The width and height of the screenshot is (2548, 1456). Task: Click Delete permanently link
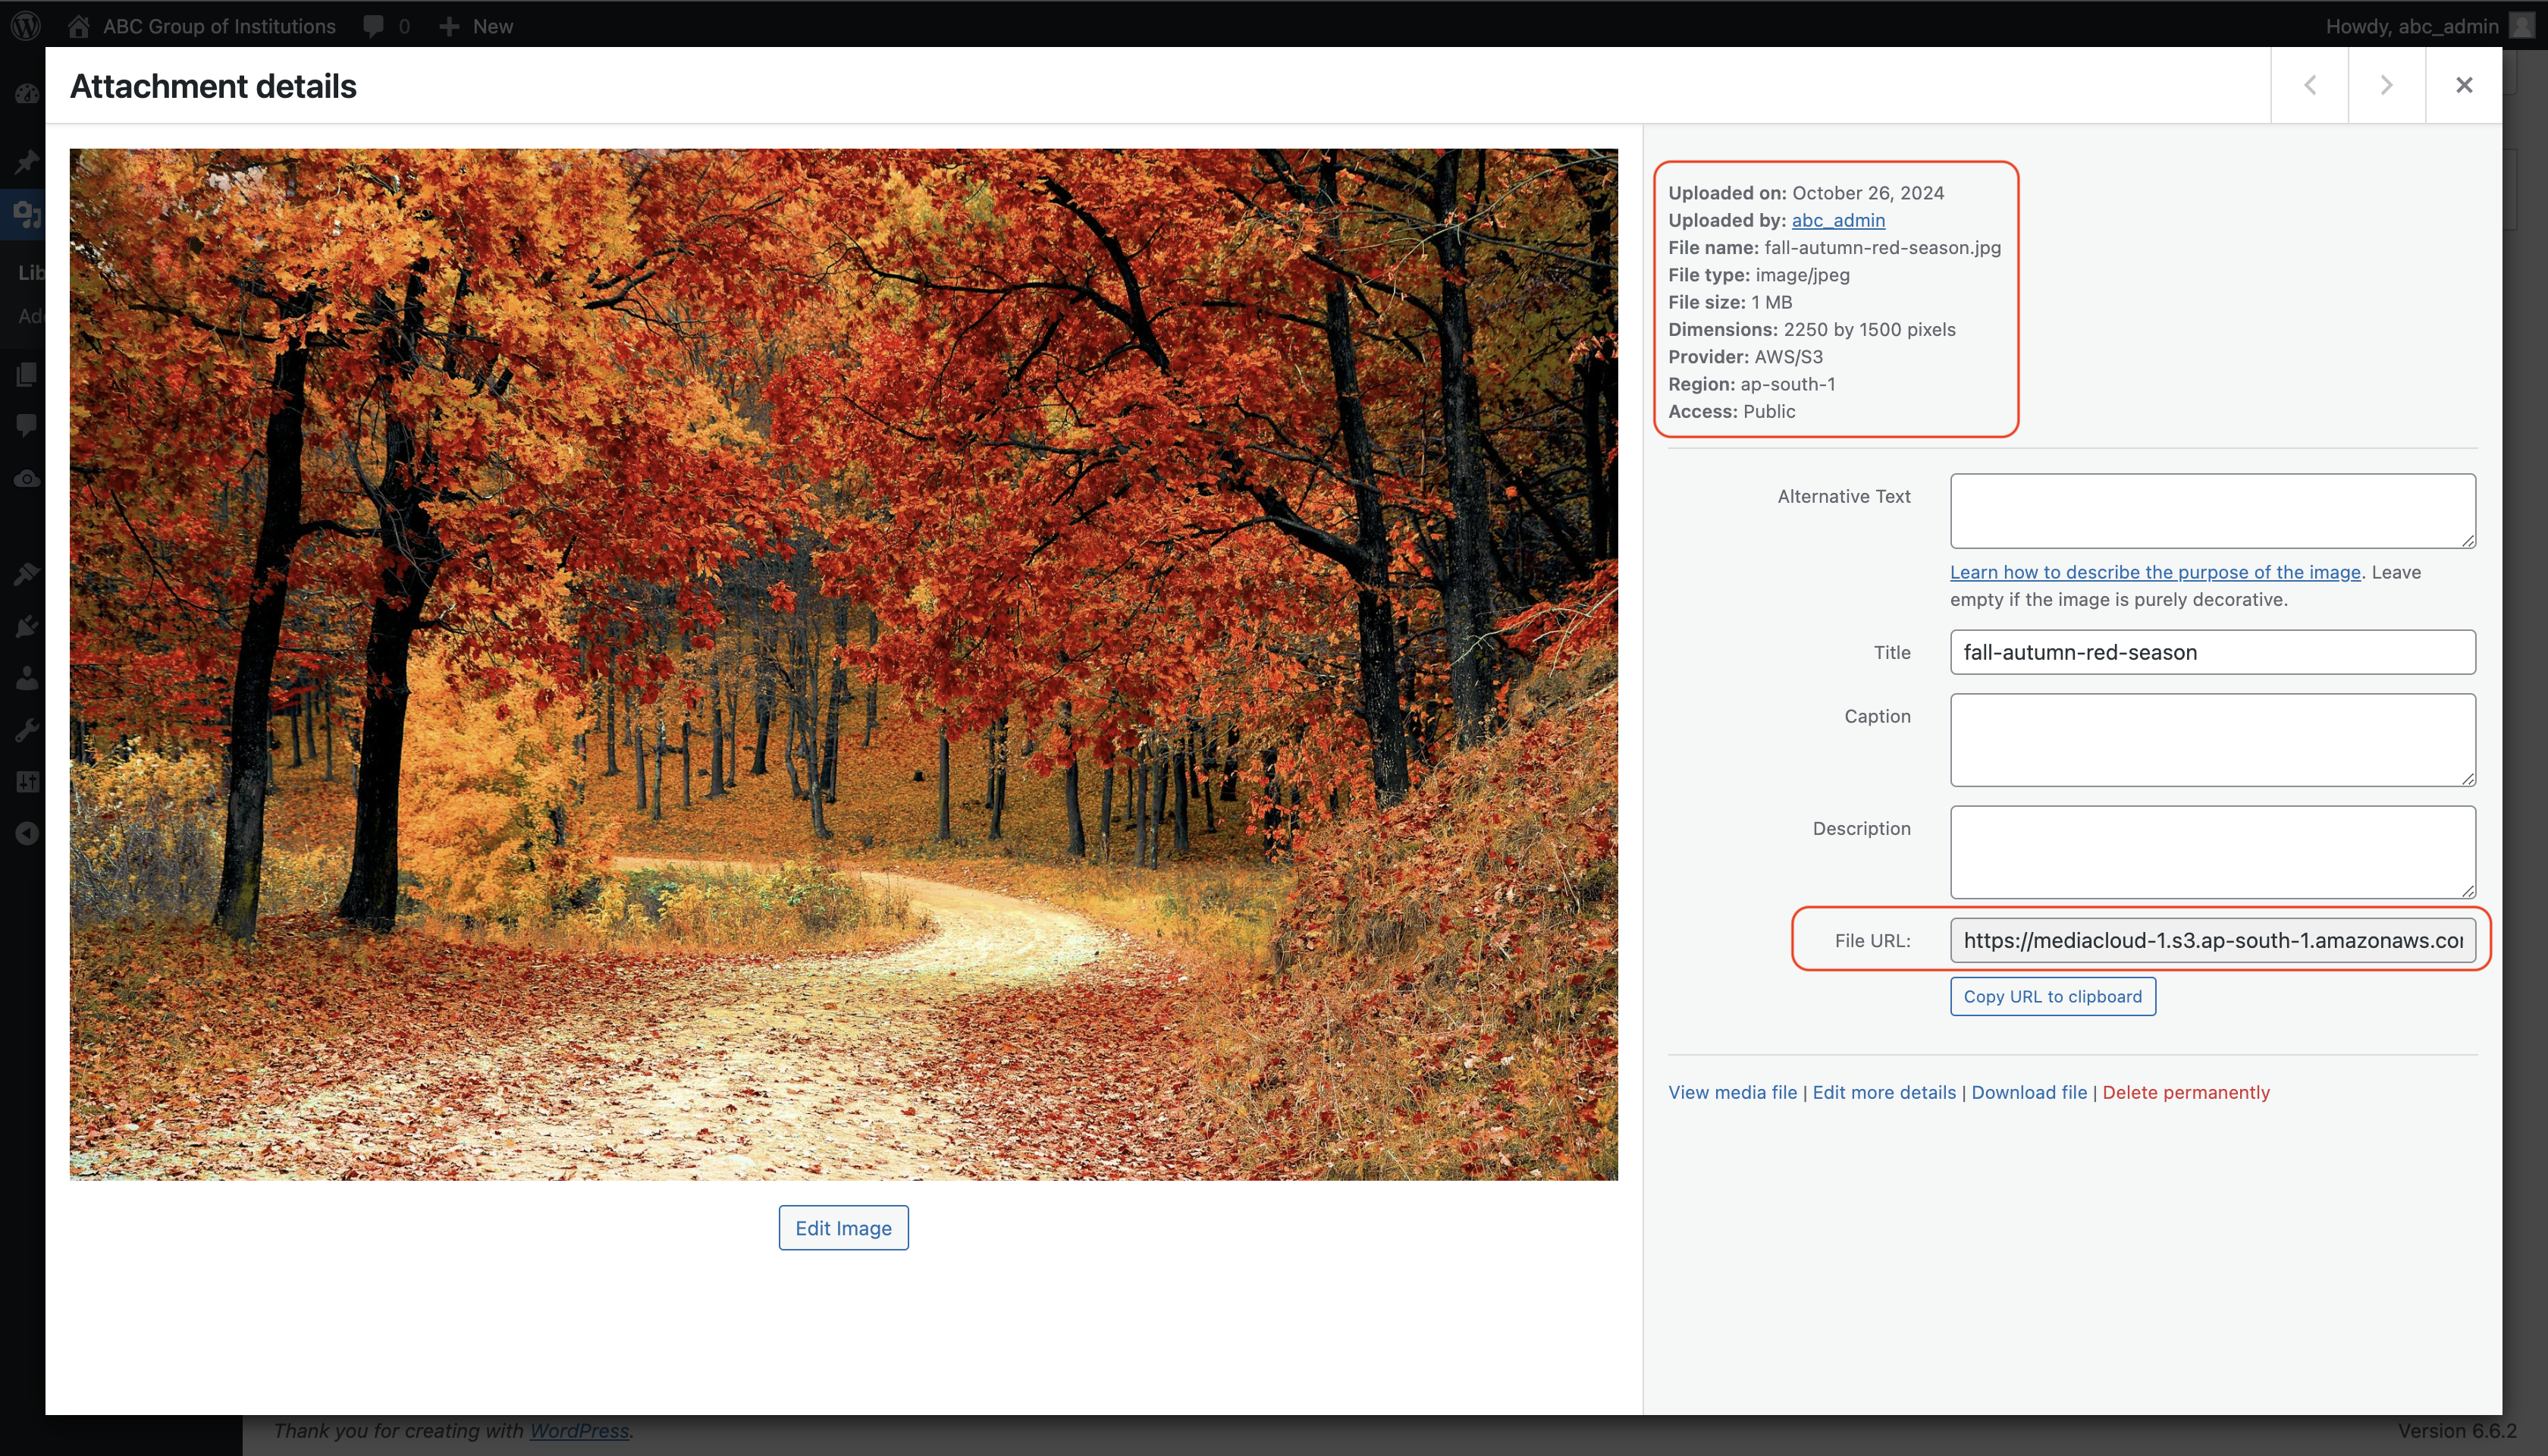click(2186, 1092)
